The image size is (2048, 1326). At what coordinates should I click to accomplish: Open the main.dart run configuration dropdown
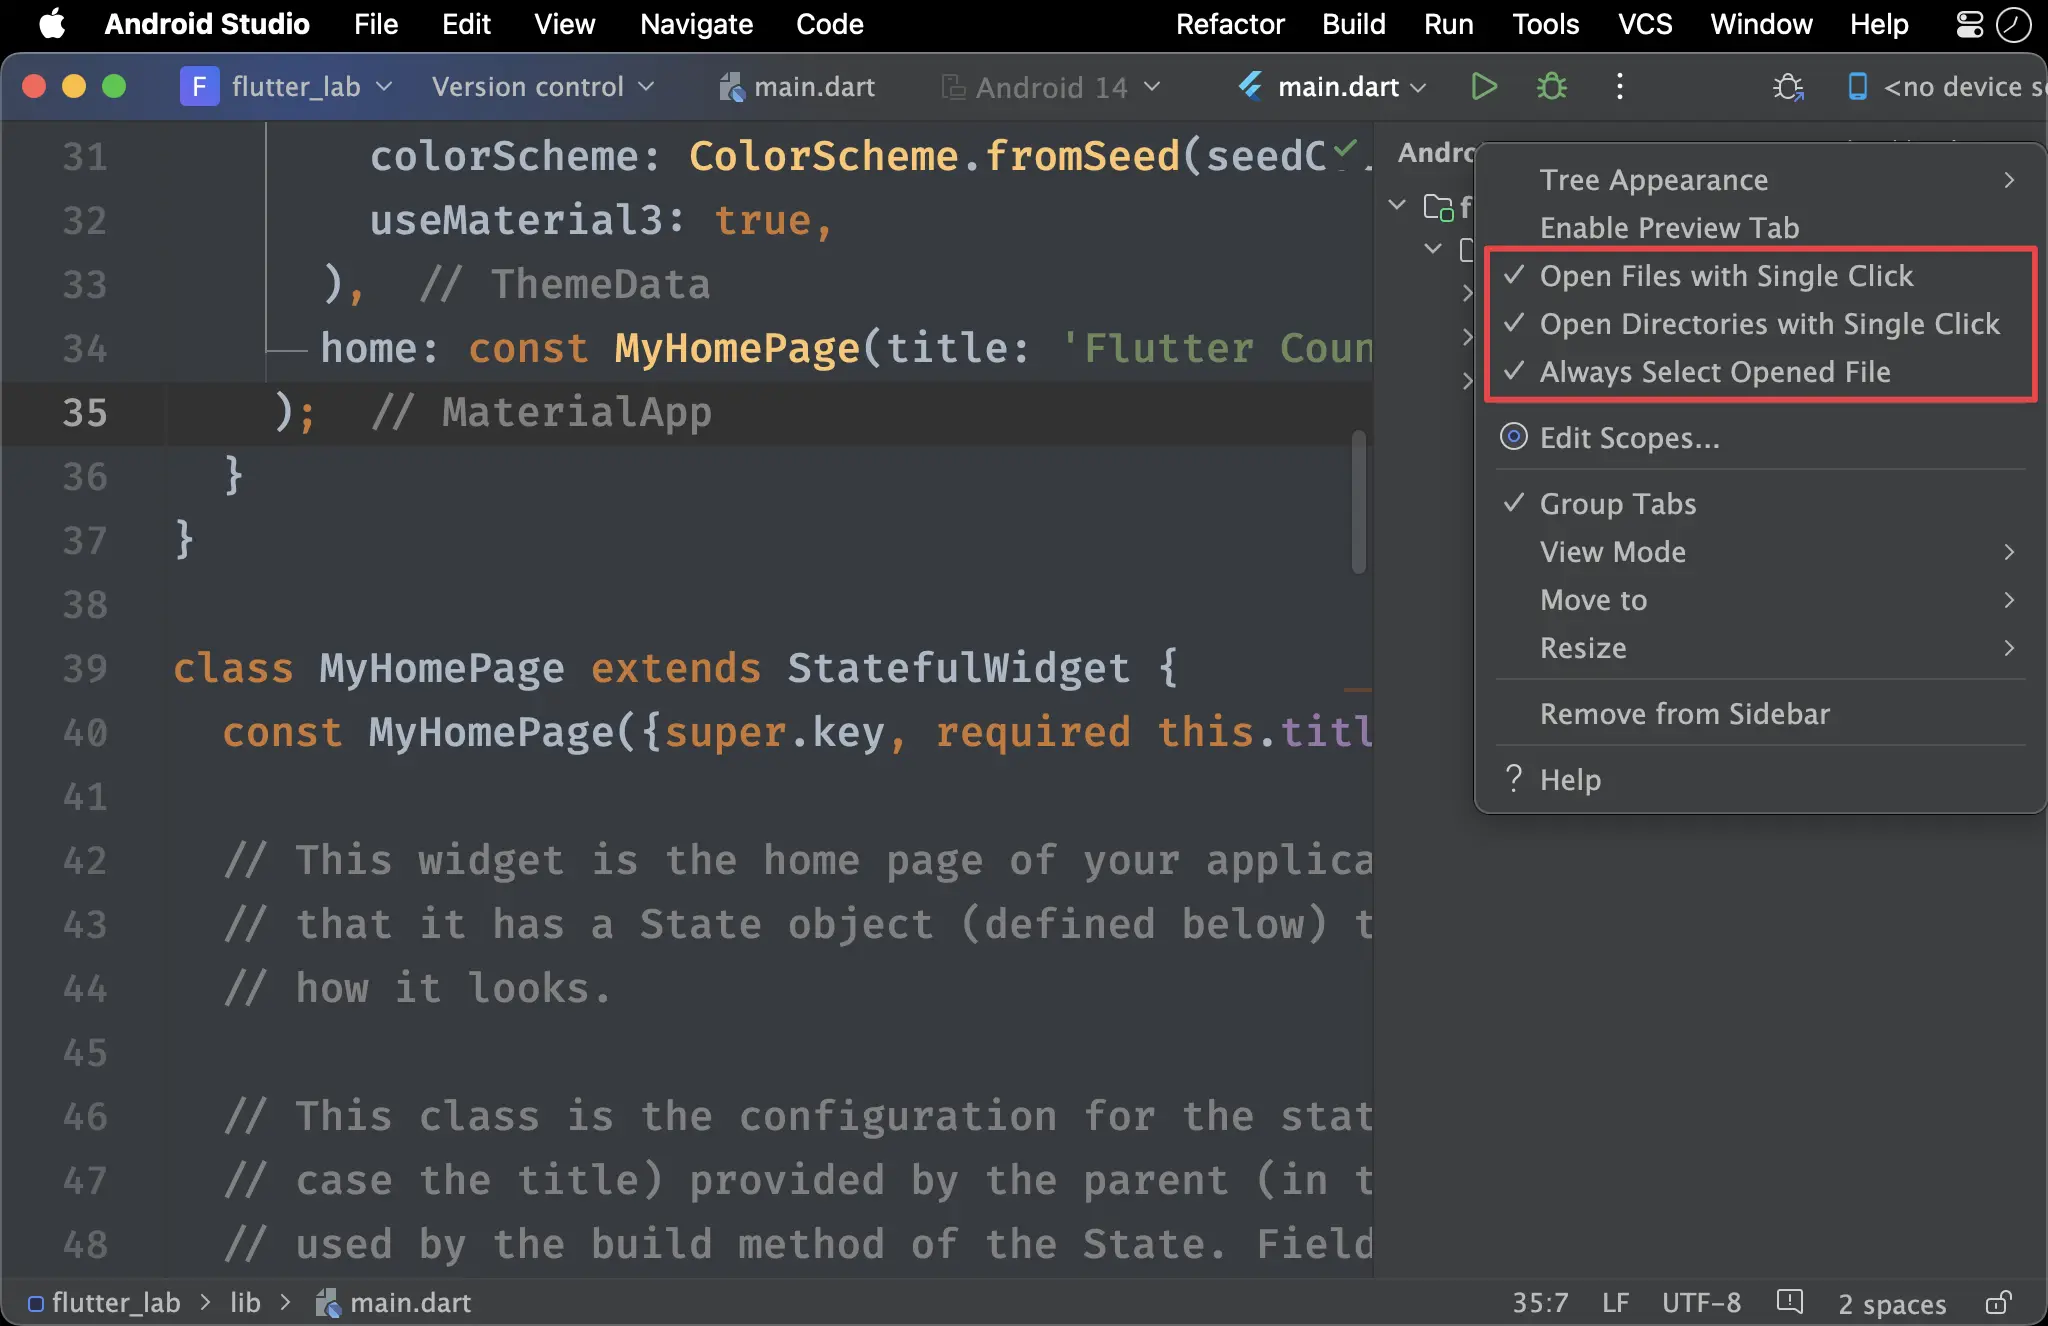click(1331, 87)
